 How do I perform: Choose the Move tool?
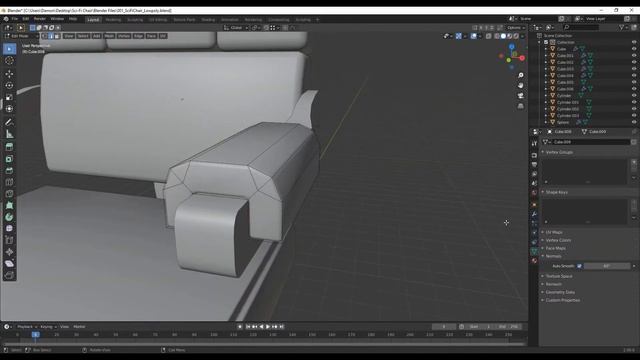pos(9,74)
